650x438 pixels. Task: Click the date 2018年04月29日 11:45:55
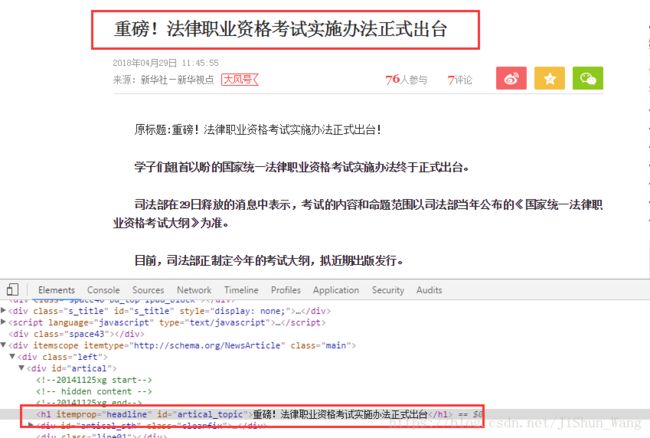tap(165, 63)
